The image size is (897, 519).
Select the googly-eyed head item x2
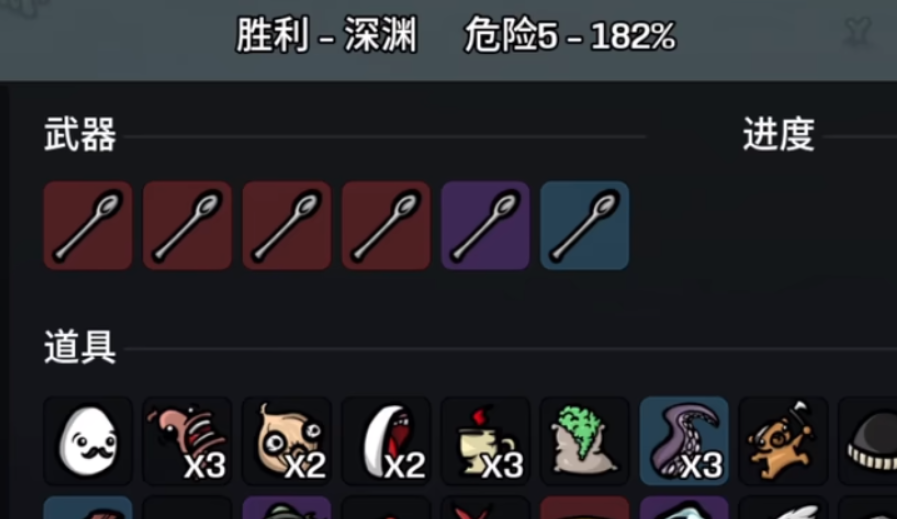tap(287, 441)
